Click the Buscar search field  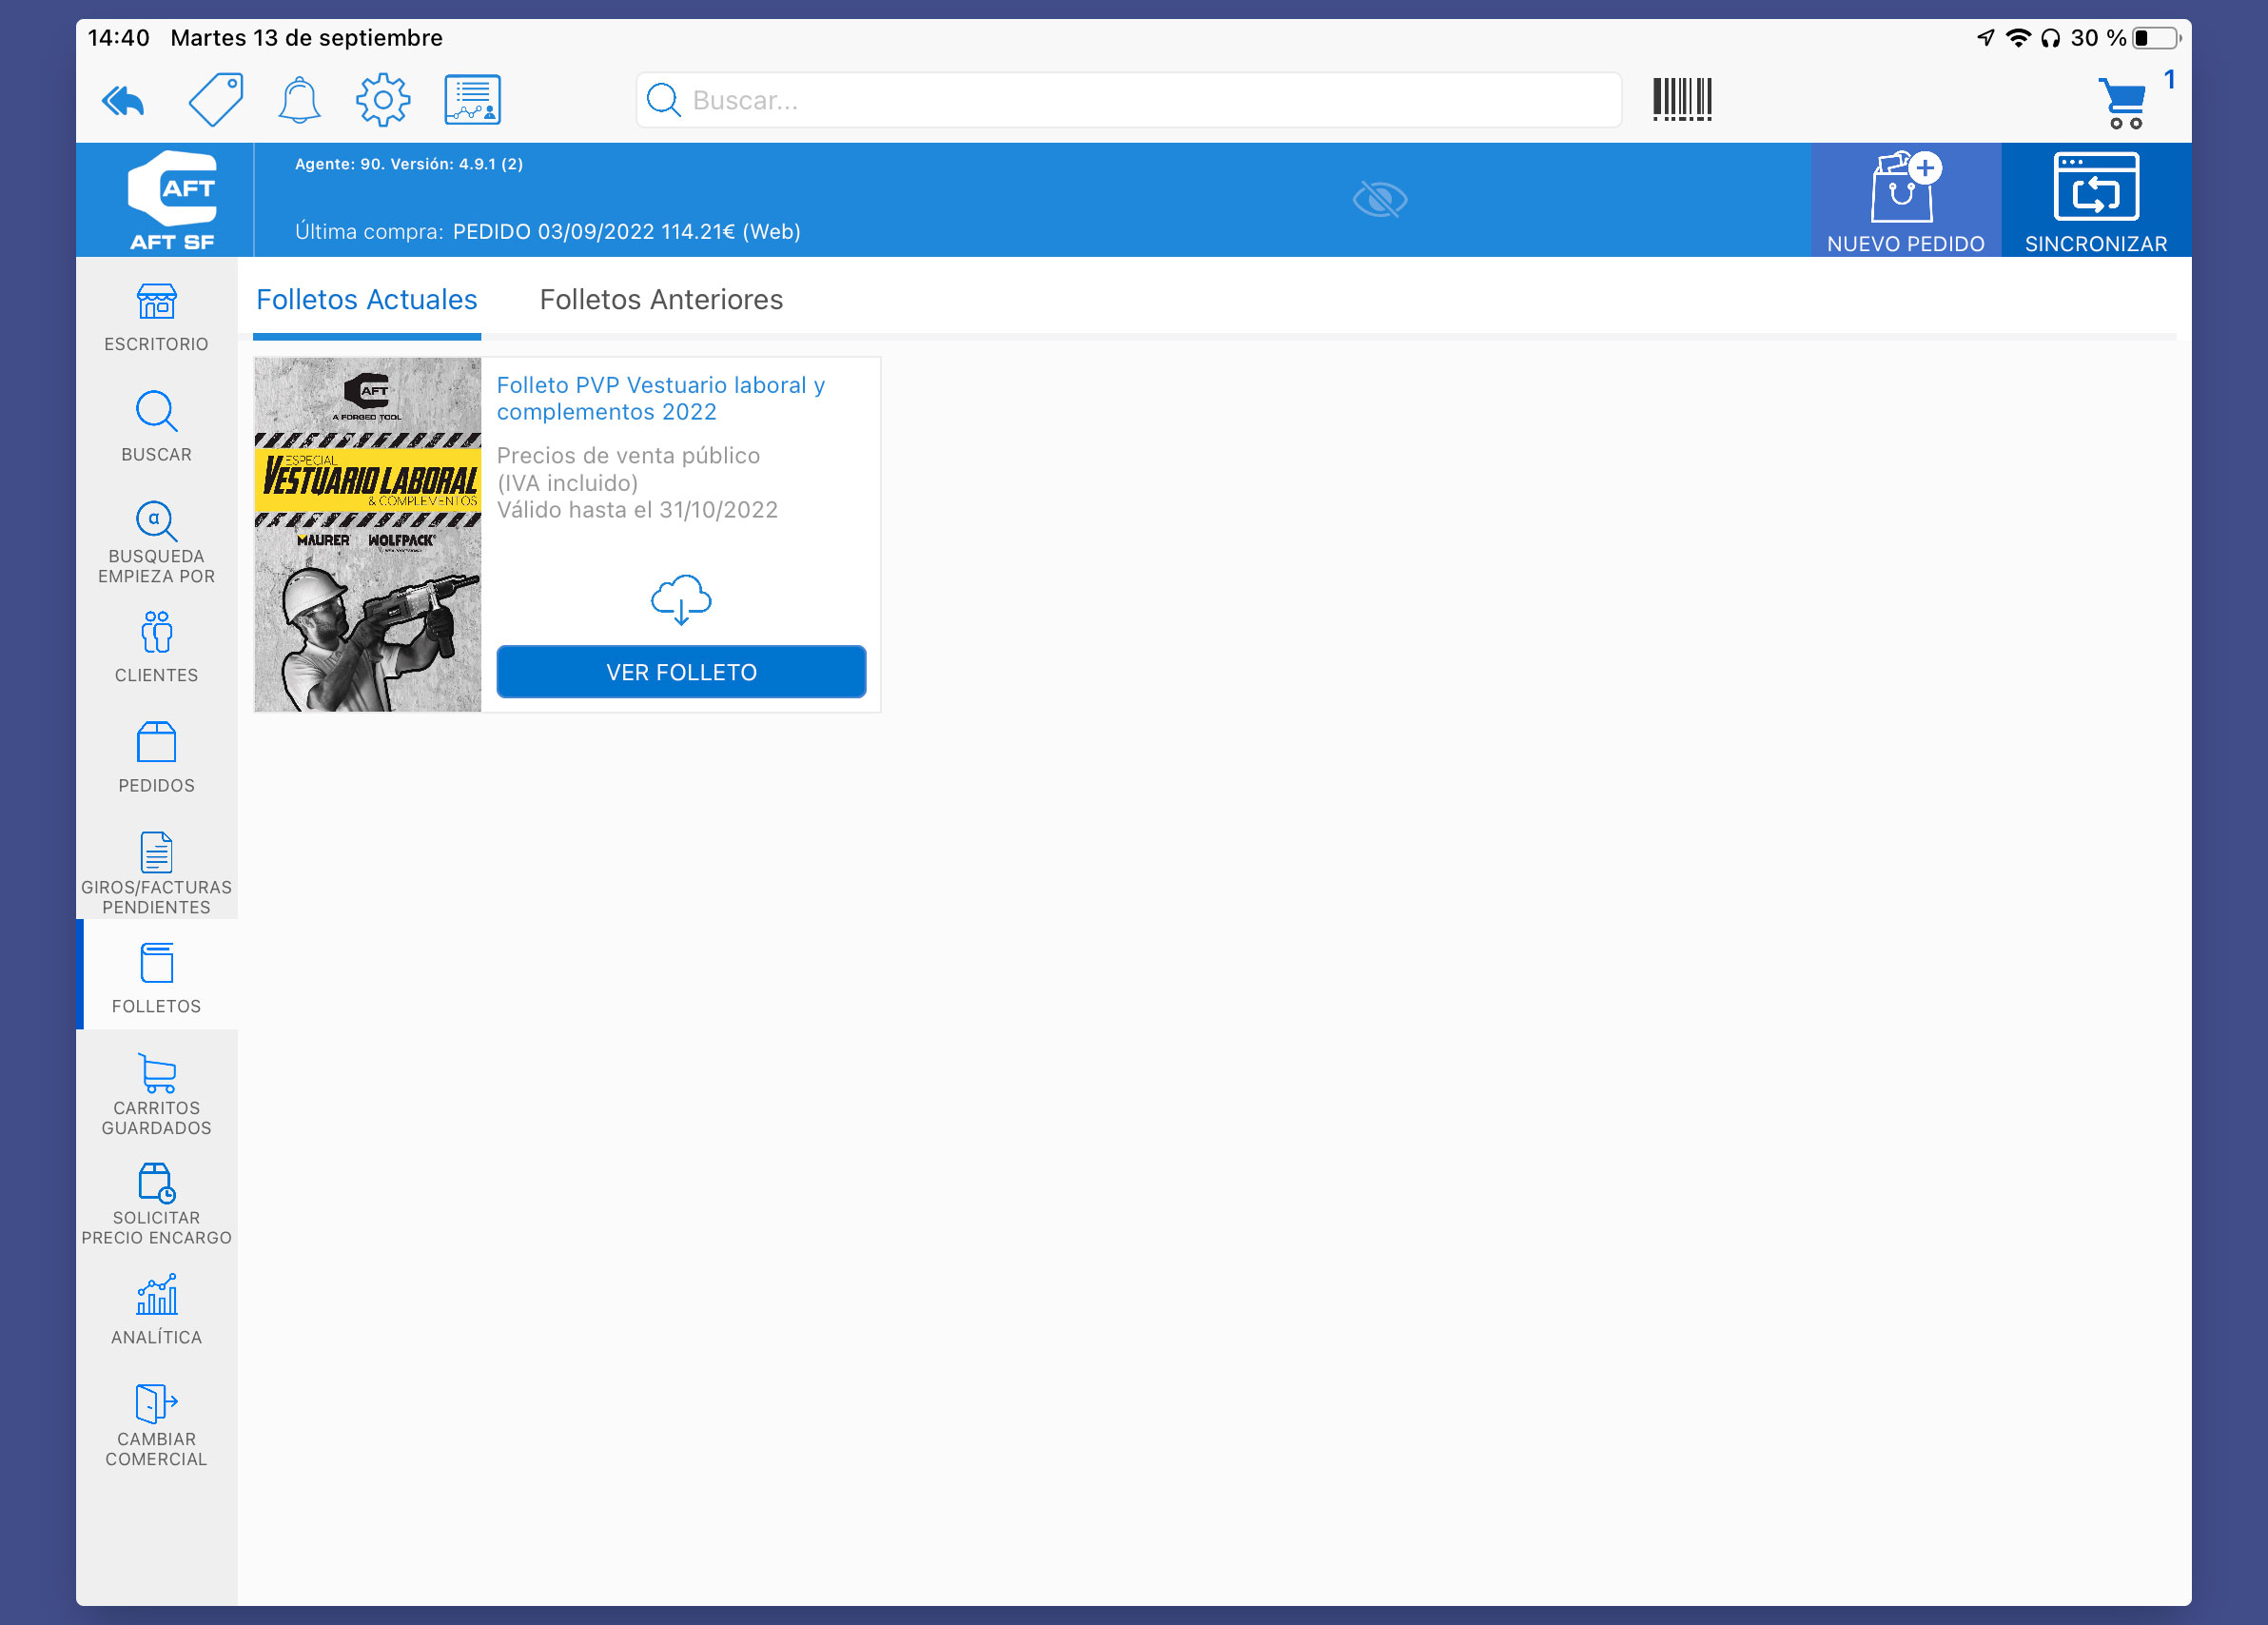pos(1128,100)
